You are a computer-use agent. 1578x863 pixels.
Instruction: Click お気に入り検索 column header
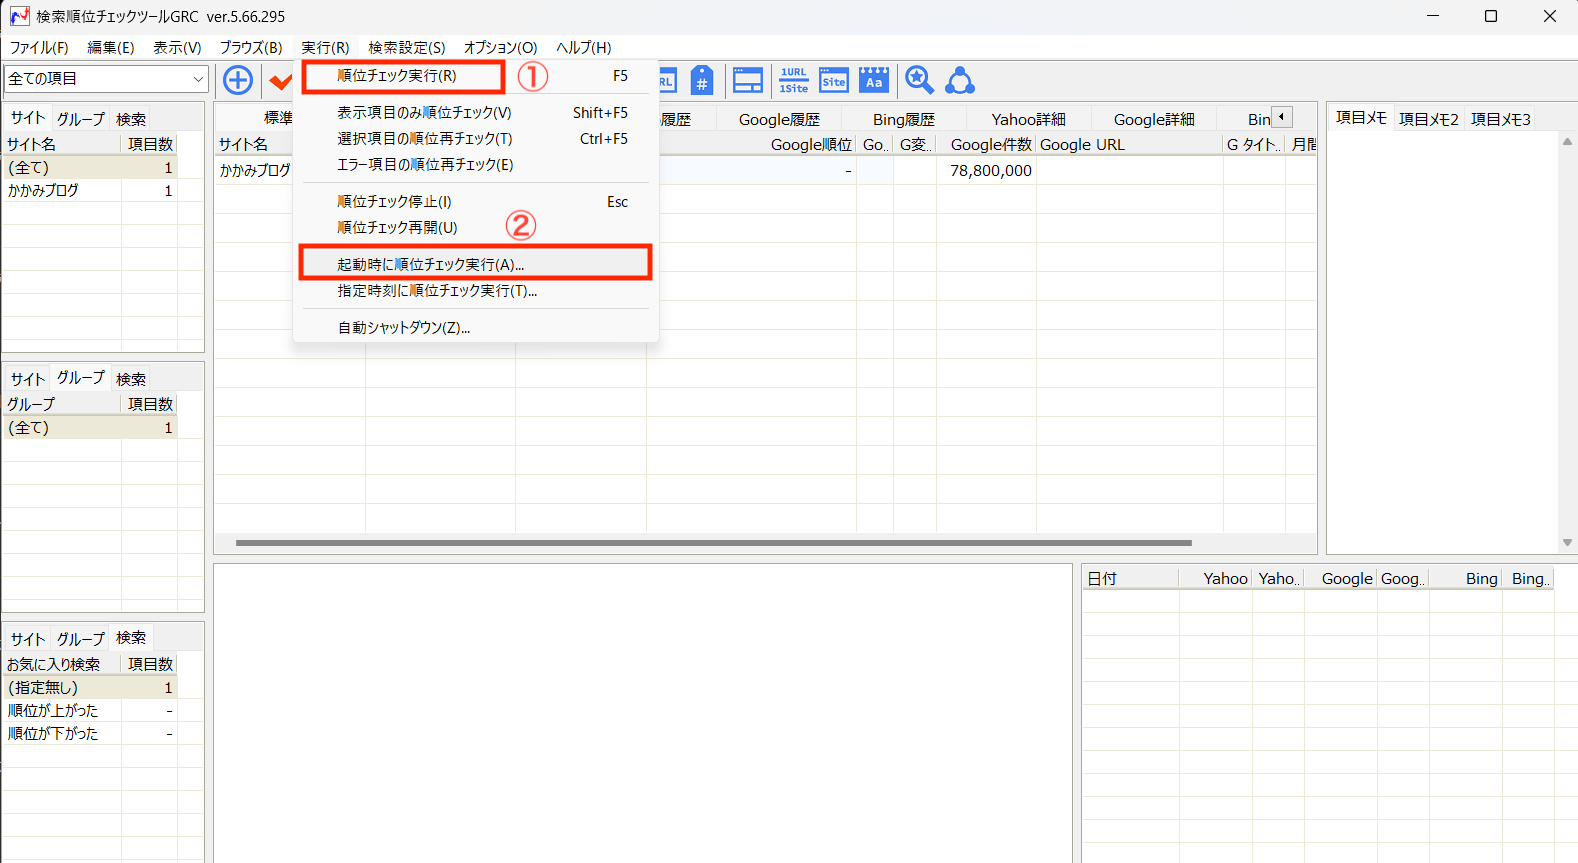(62, 664)
